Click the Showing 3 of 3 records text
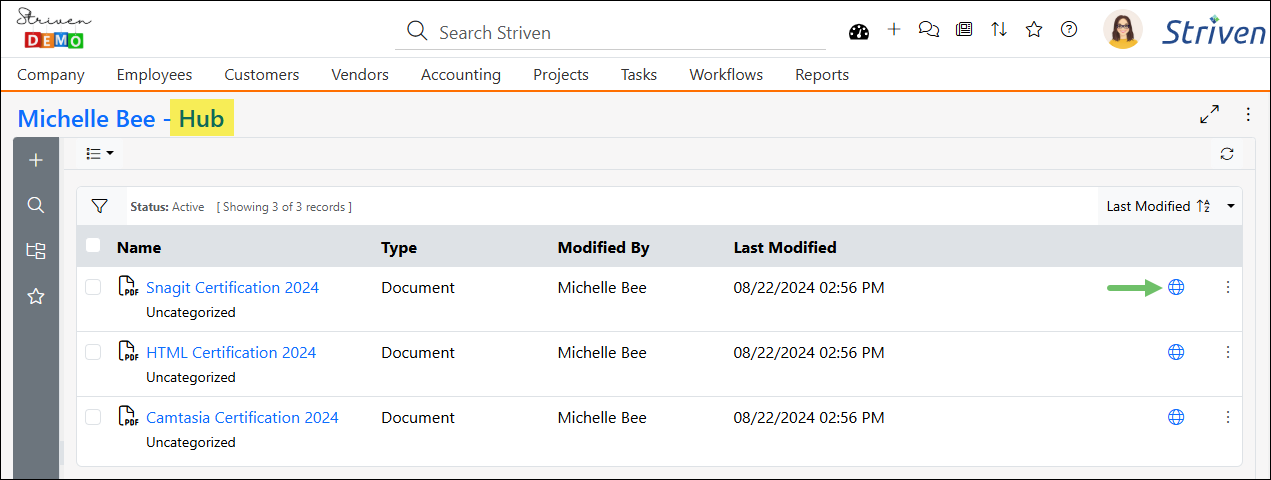The width and height of the screenshot is (1271, 480). (284, 207)
